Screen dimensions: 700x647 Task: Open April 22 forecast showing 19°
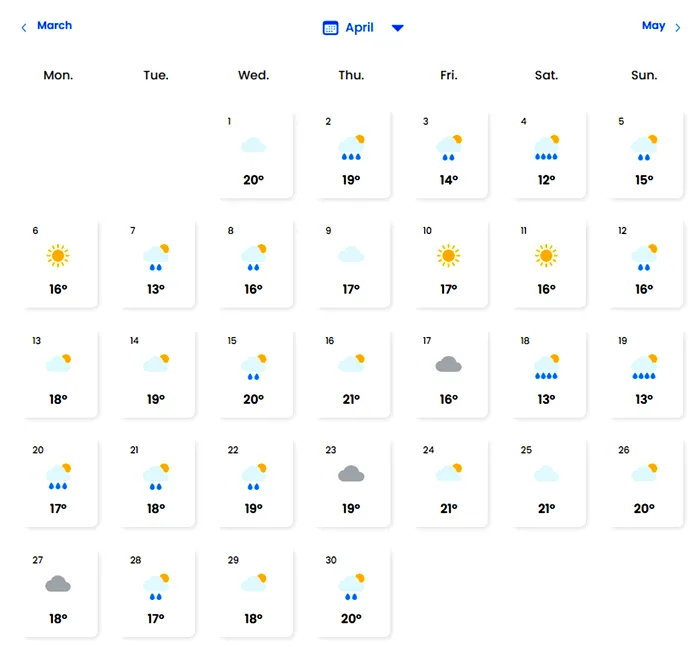point(254,483)
